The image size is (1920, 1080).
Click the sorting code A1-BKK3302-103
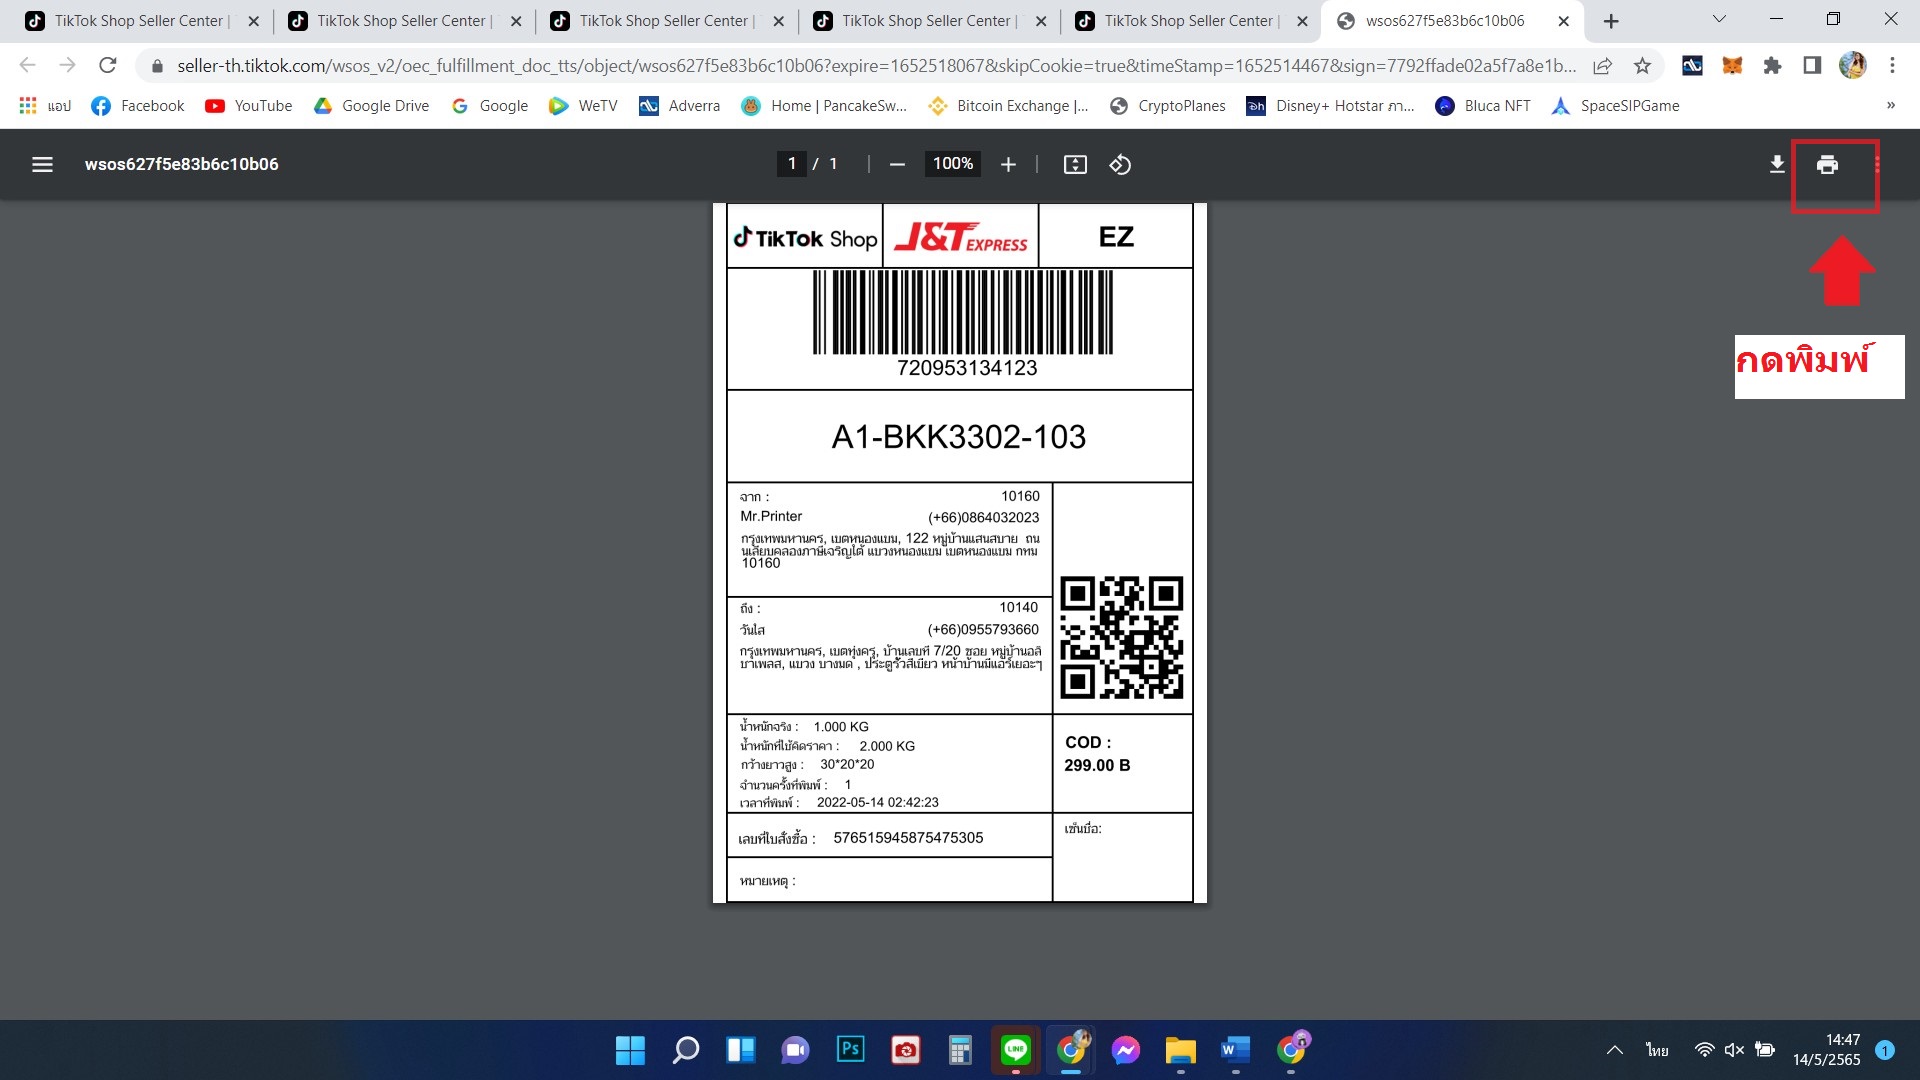point(958,436)
